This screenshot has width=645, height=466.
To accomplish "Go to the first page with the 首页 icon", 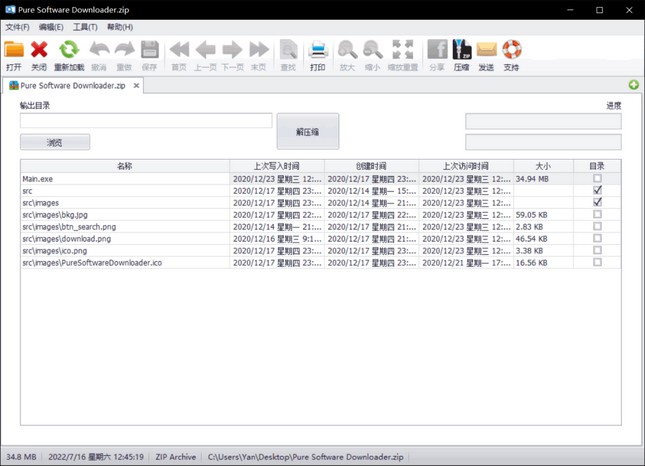I will [179, 50].
